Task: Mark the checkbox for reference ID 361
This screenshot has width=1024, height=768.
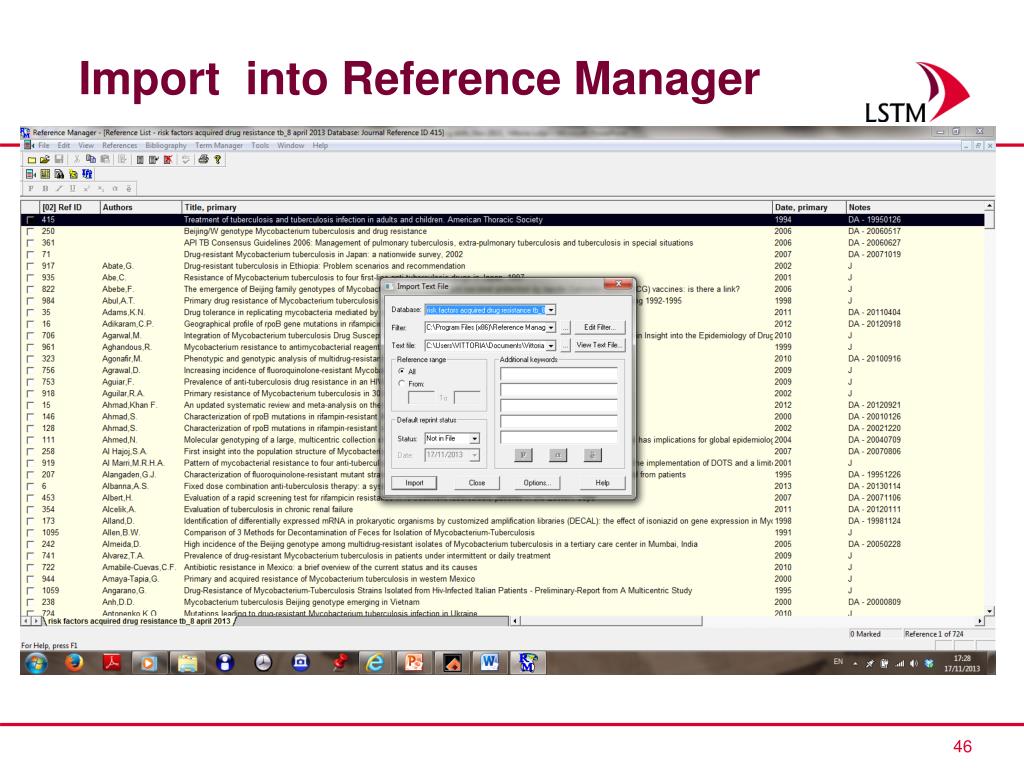Action: (30, 243)
